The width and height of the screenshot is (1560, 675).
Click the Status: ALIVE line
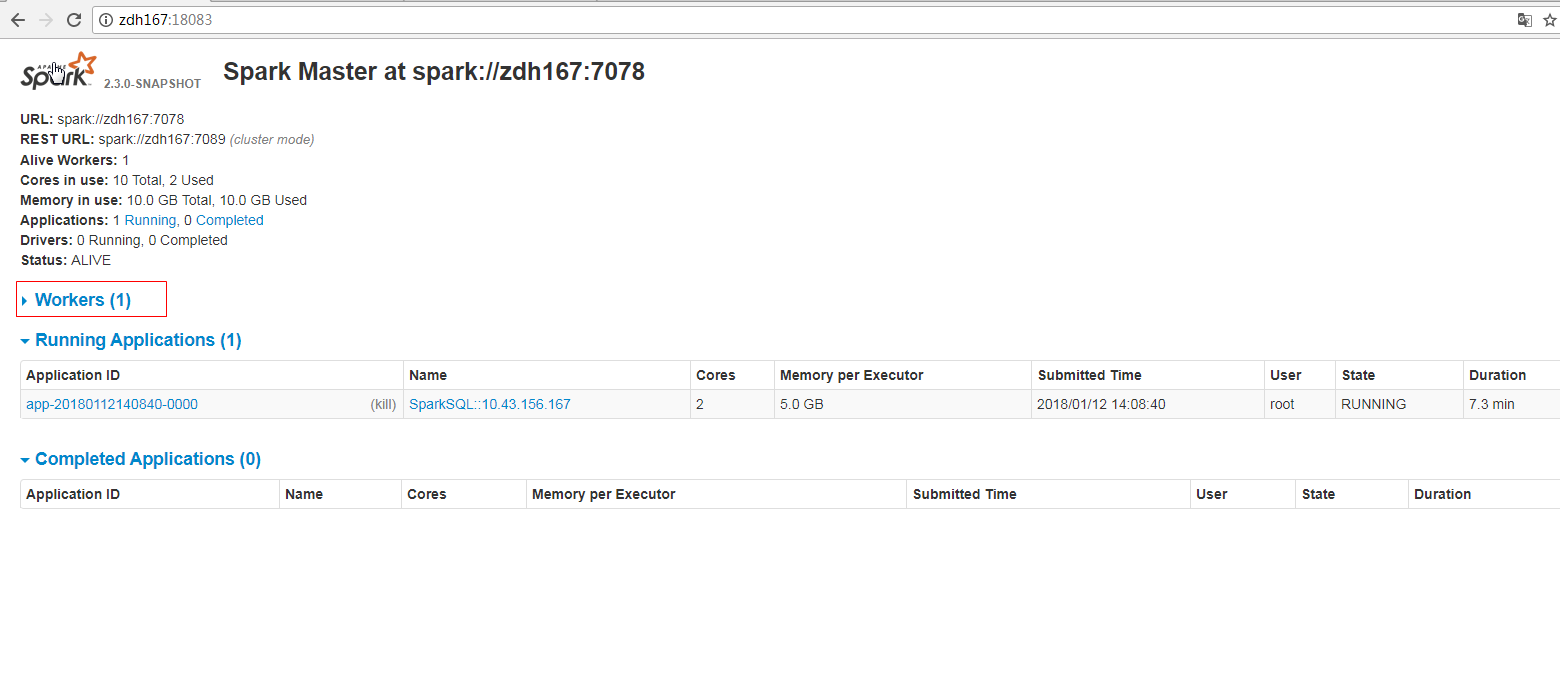[x=66, y=260]
